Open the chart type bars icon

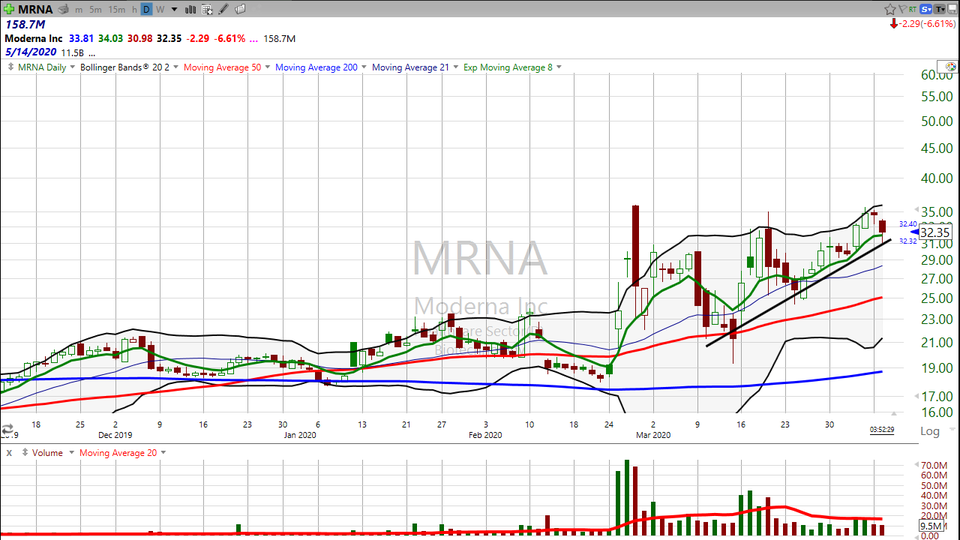pos(190,9)
